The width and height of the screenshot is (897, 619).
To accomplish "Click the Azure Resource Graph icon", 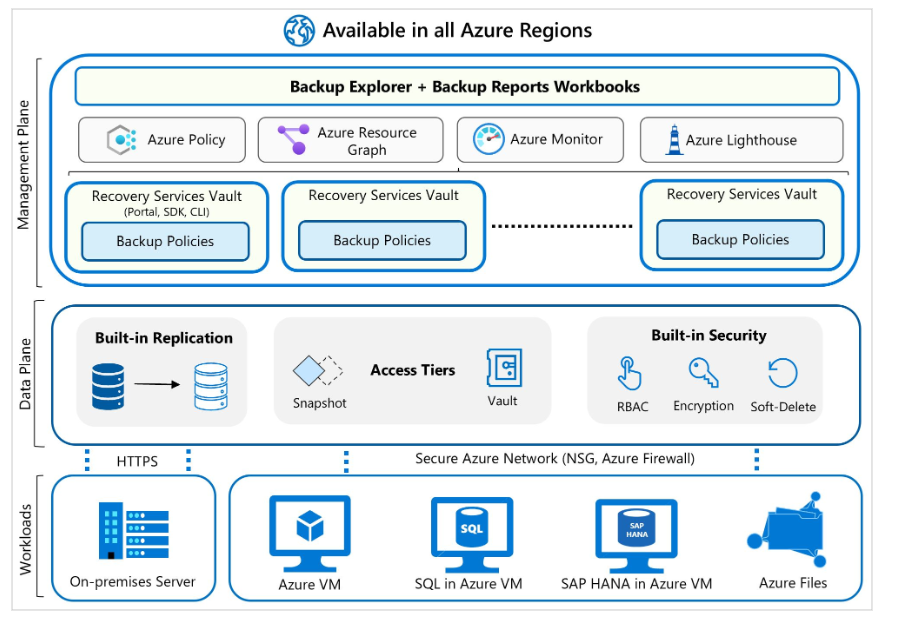I will (x=291, y=139).
